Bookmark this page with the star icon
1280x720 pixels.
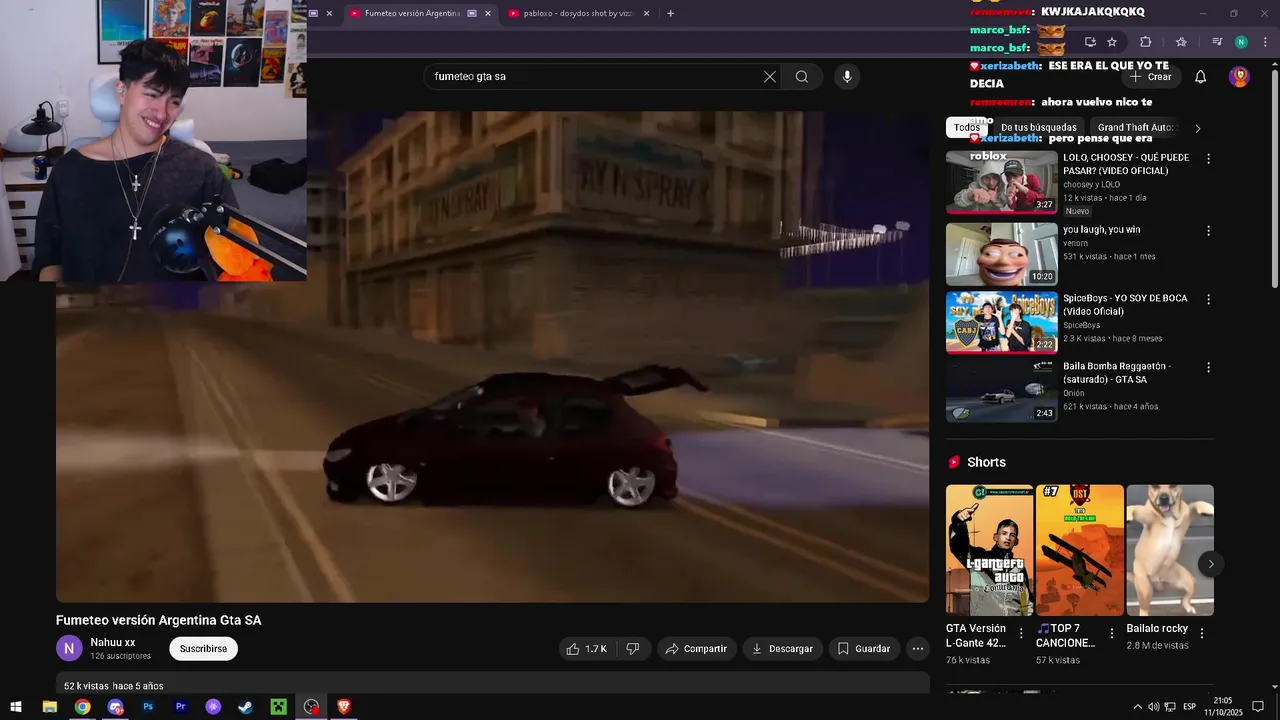[x=1112, y=42]
